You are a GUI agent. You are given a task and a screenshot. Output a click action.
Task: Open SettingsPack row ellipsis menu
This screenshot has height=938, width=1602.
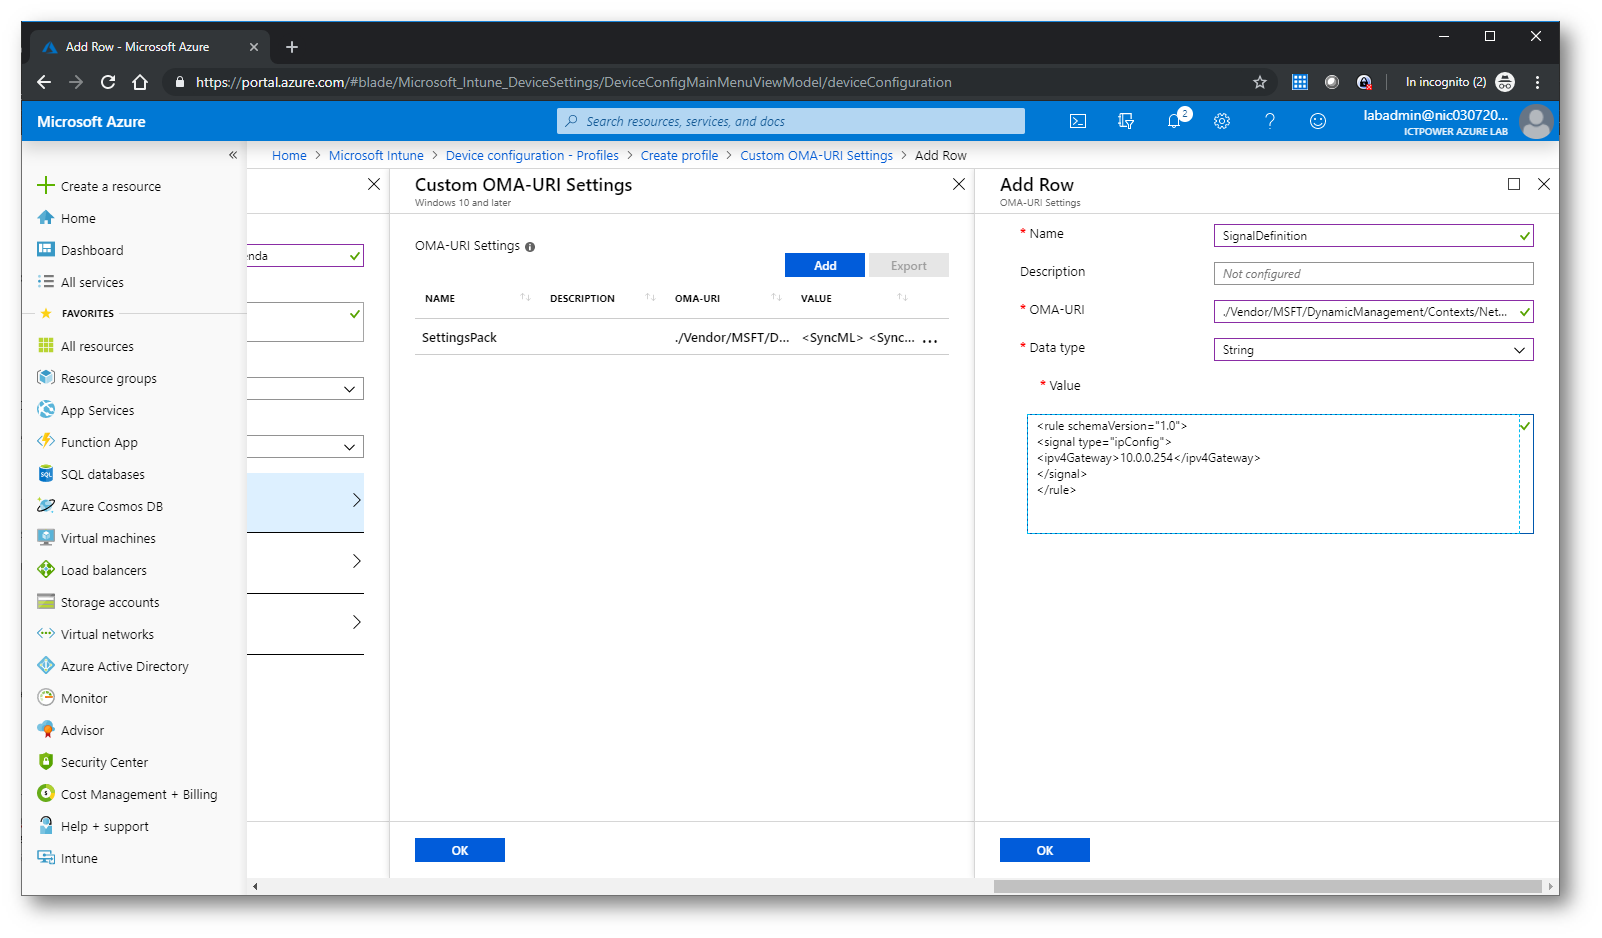click(x=930, y=339)
